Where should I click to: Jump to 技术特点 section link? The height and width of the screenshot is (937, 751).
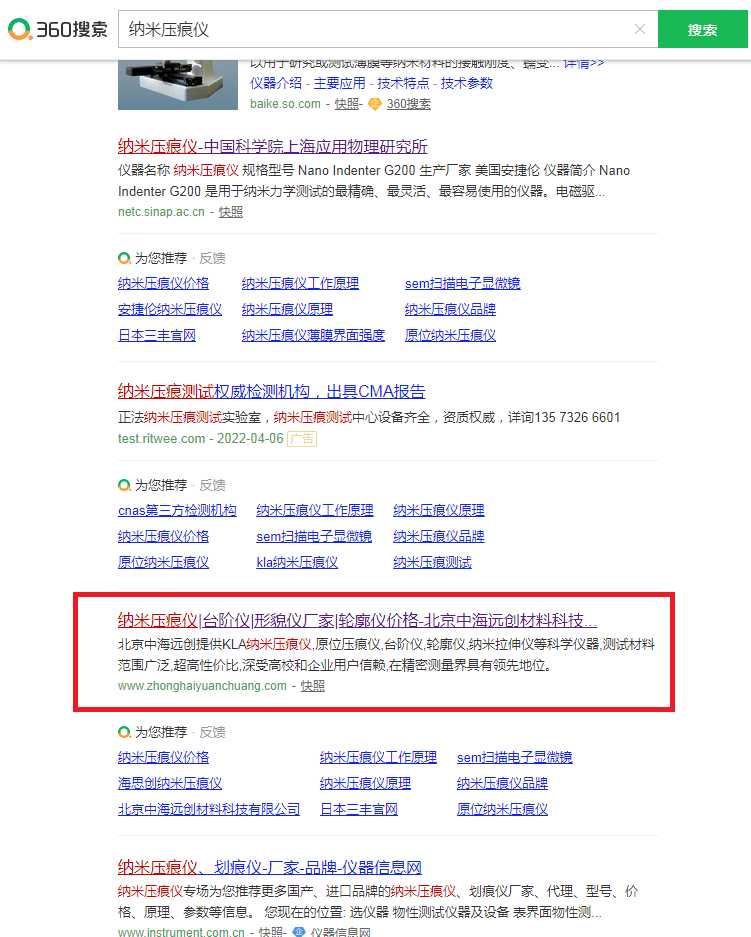click(x=403, y=83)
